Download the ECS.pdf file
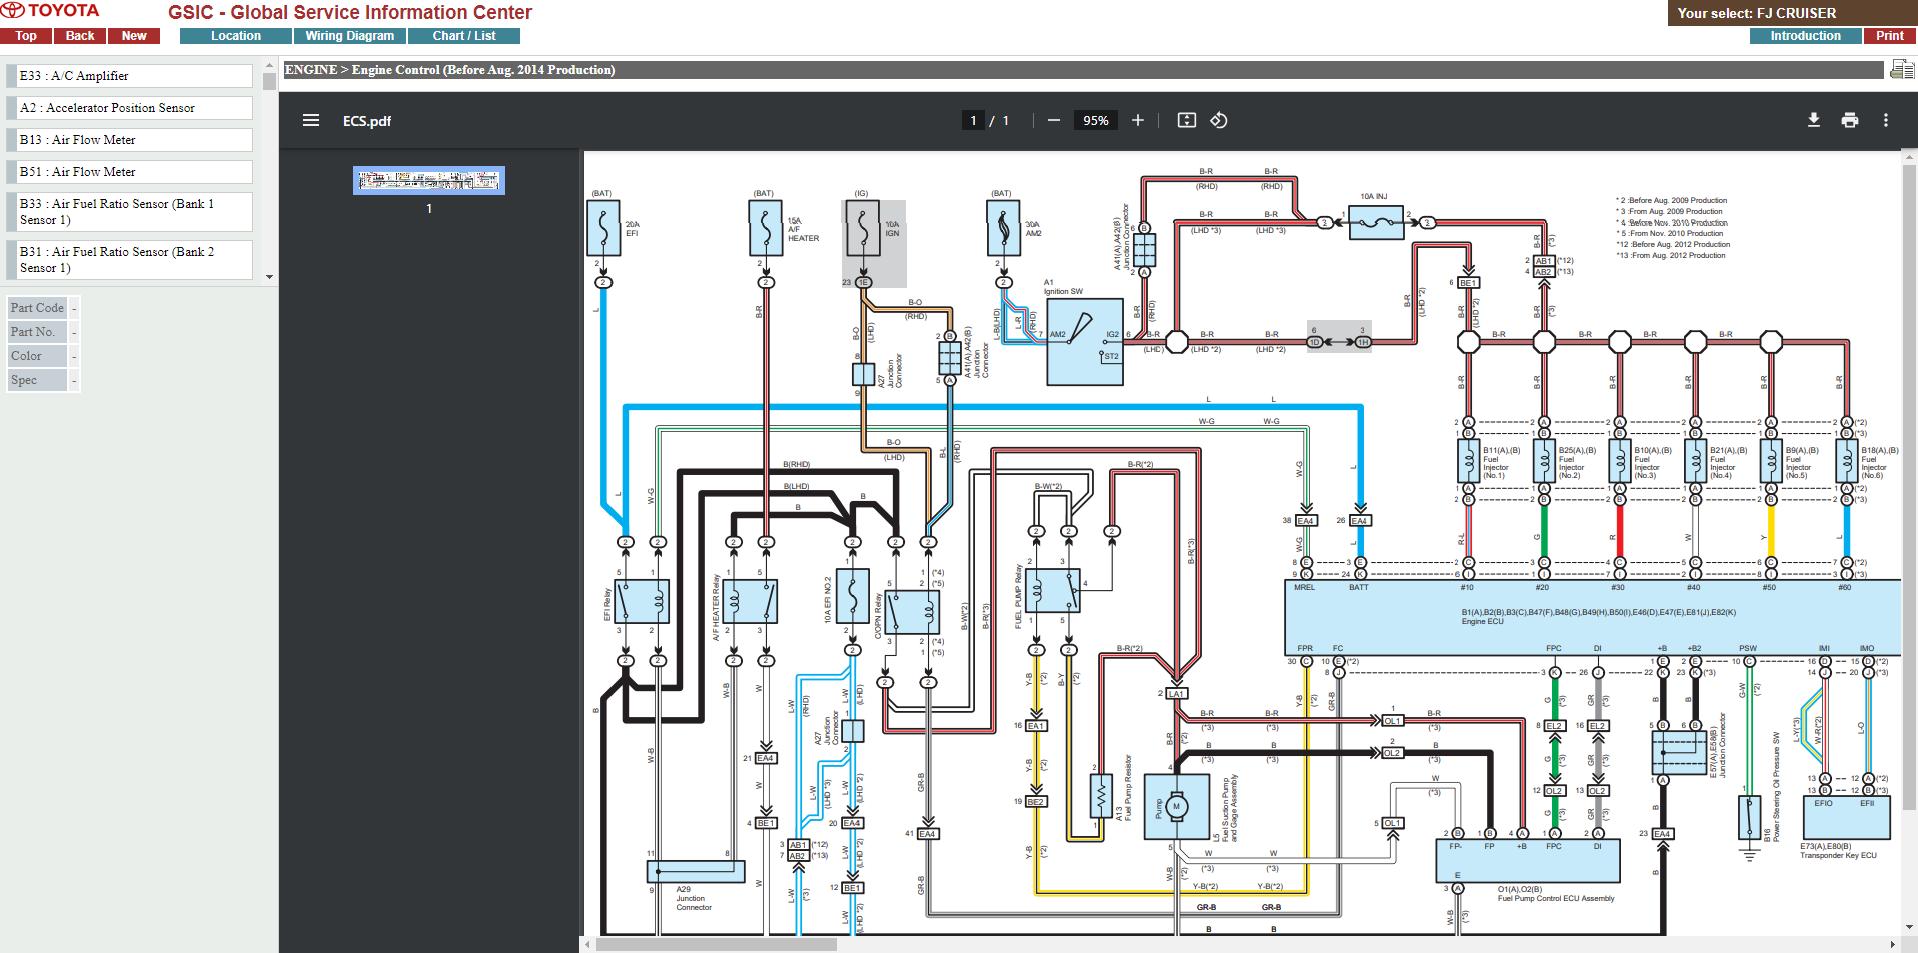 point(1813,120)
